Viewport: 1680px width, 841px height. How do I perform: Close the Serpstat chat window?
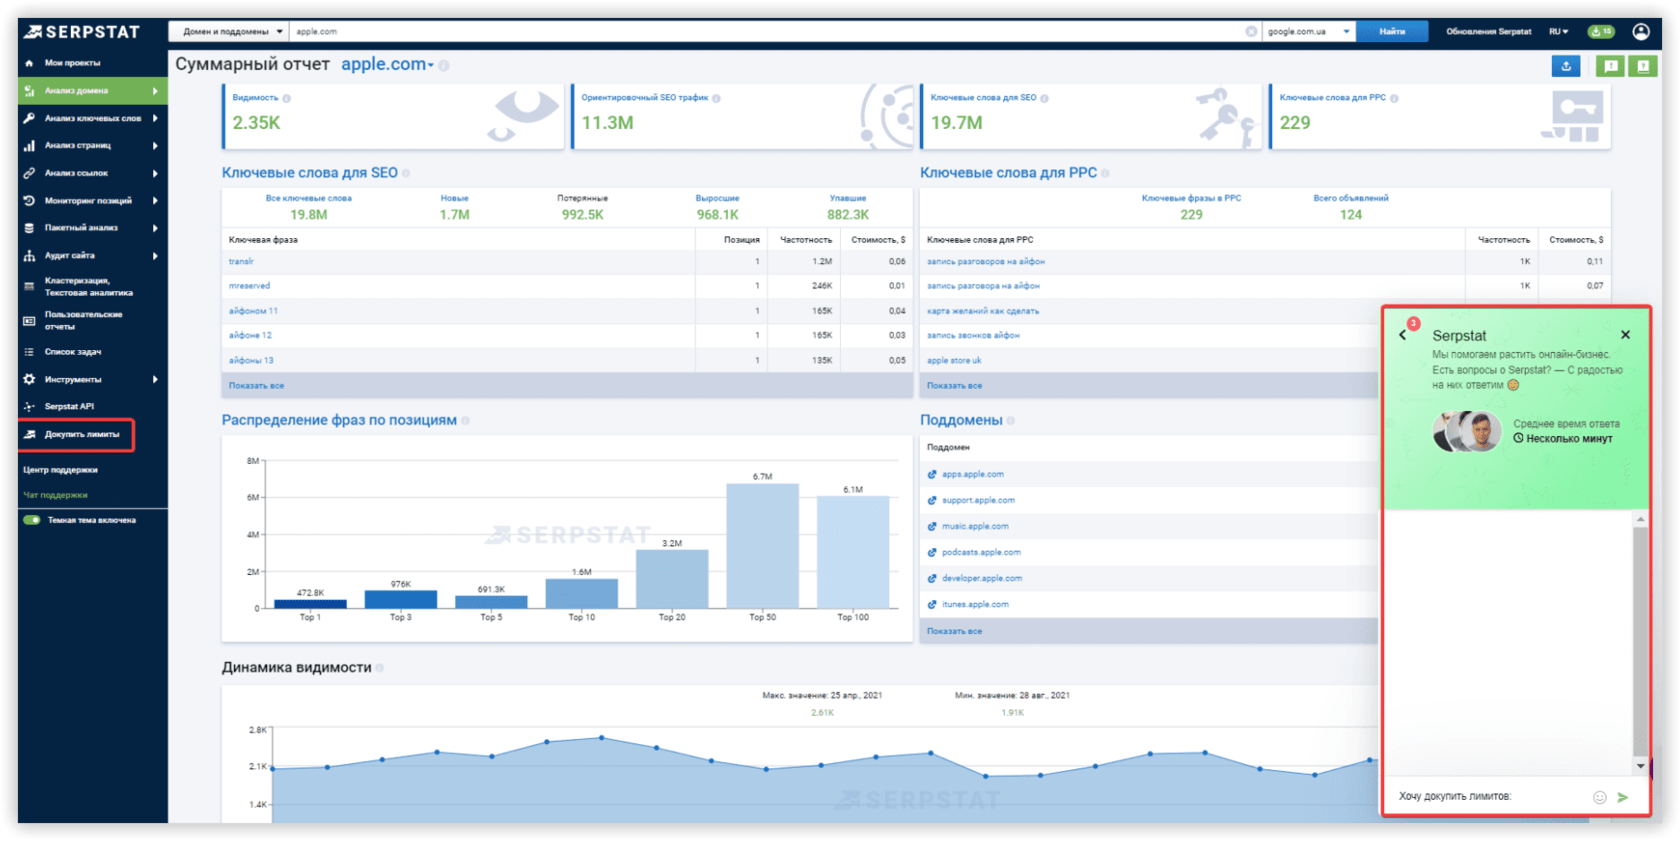(x=1625, y=335)
